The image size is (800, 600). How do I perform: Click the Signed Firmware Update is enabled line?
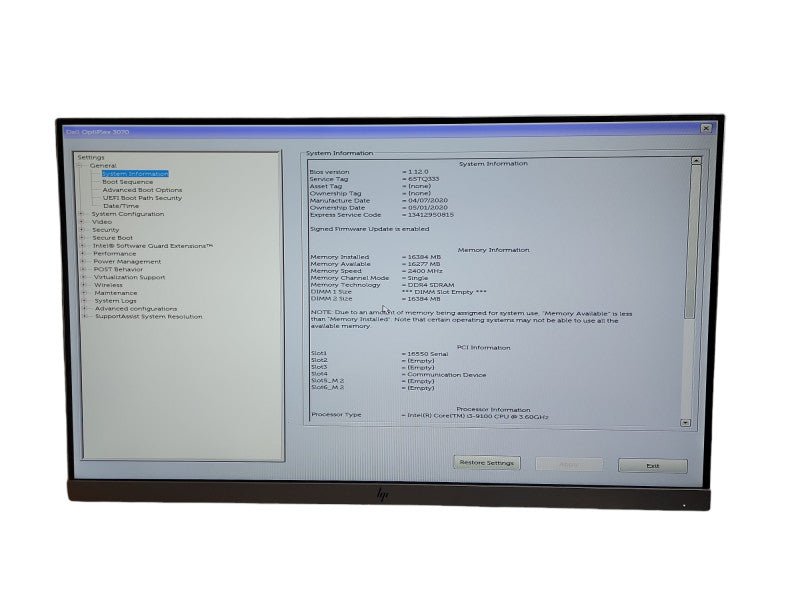click(x=370, y=229)
